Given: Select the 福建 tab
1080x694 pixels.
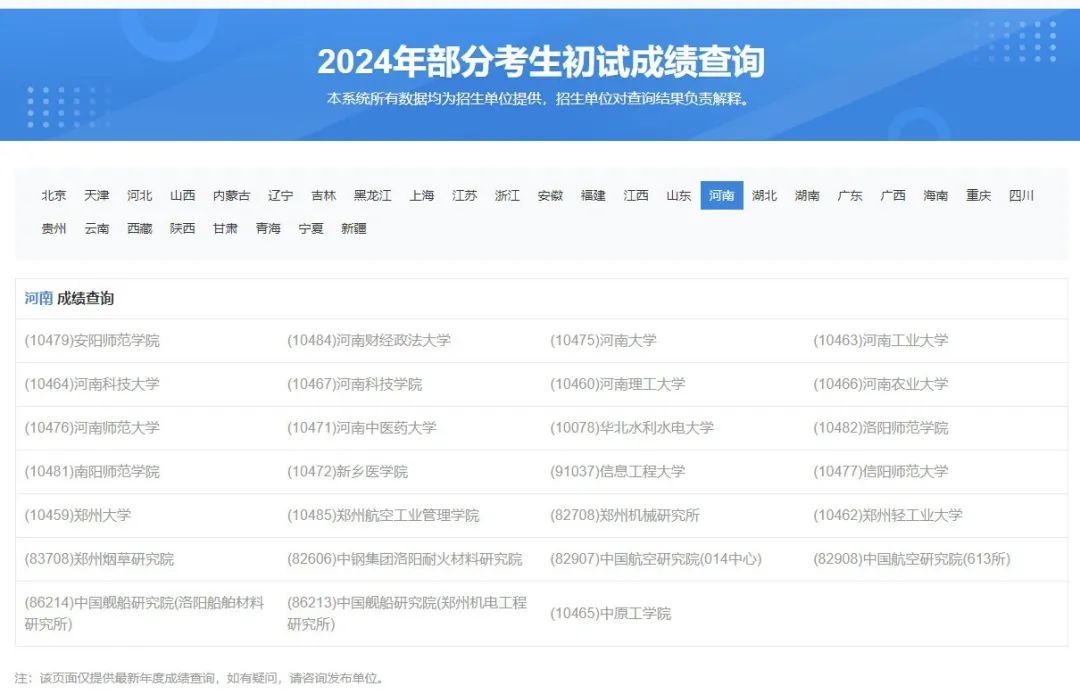Looking at the screenshot, I should tap(592, 196).
